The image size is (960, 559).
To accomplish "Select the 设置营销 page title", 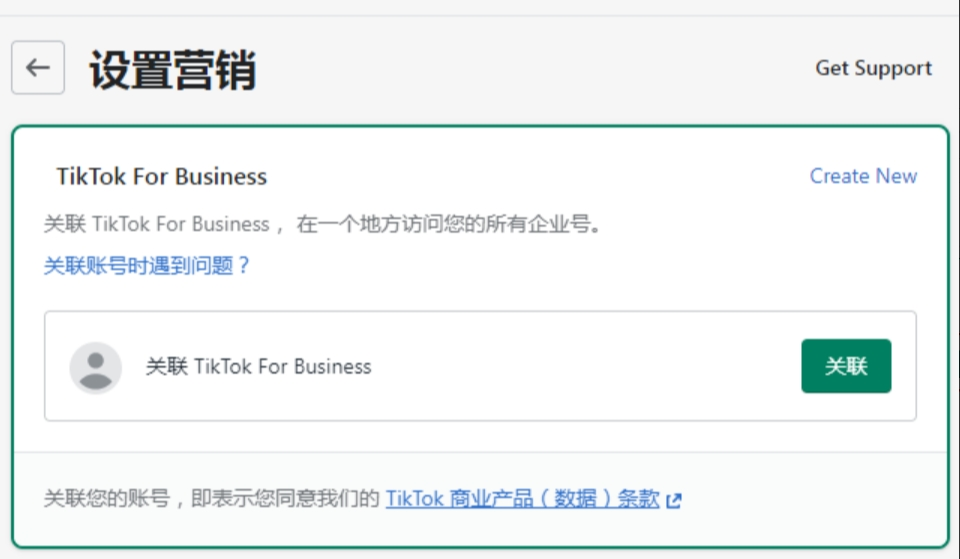I will pos(173,70).
